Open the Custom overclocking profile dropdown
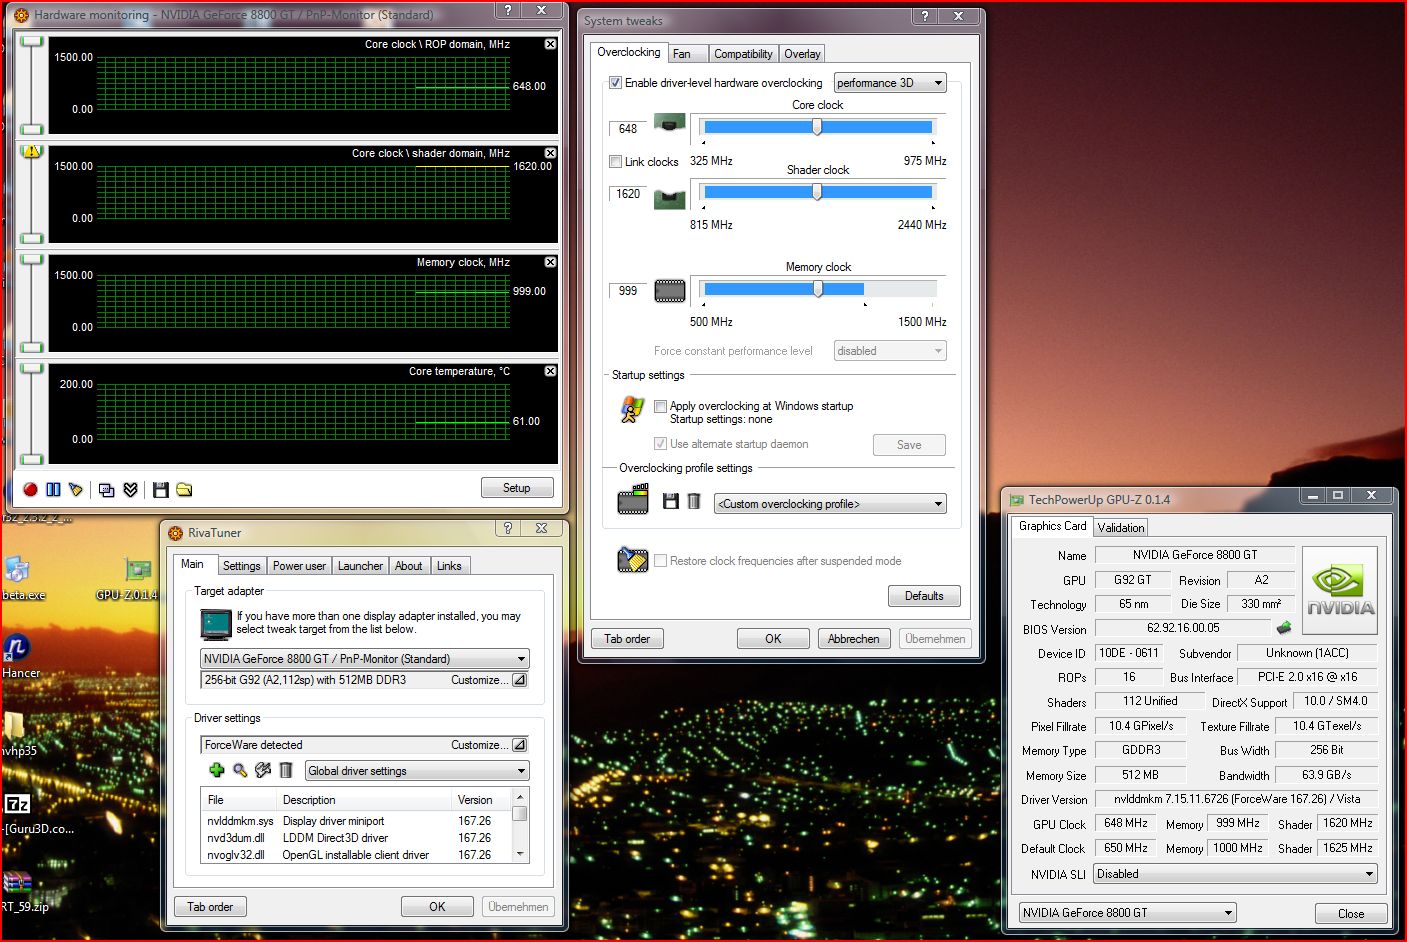Viewport: 1407px width, 942px height. (x=830, y=503)
